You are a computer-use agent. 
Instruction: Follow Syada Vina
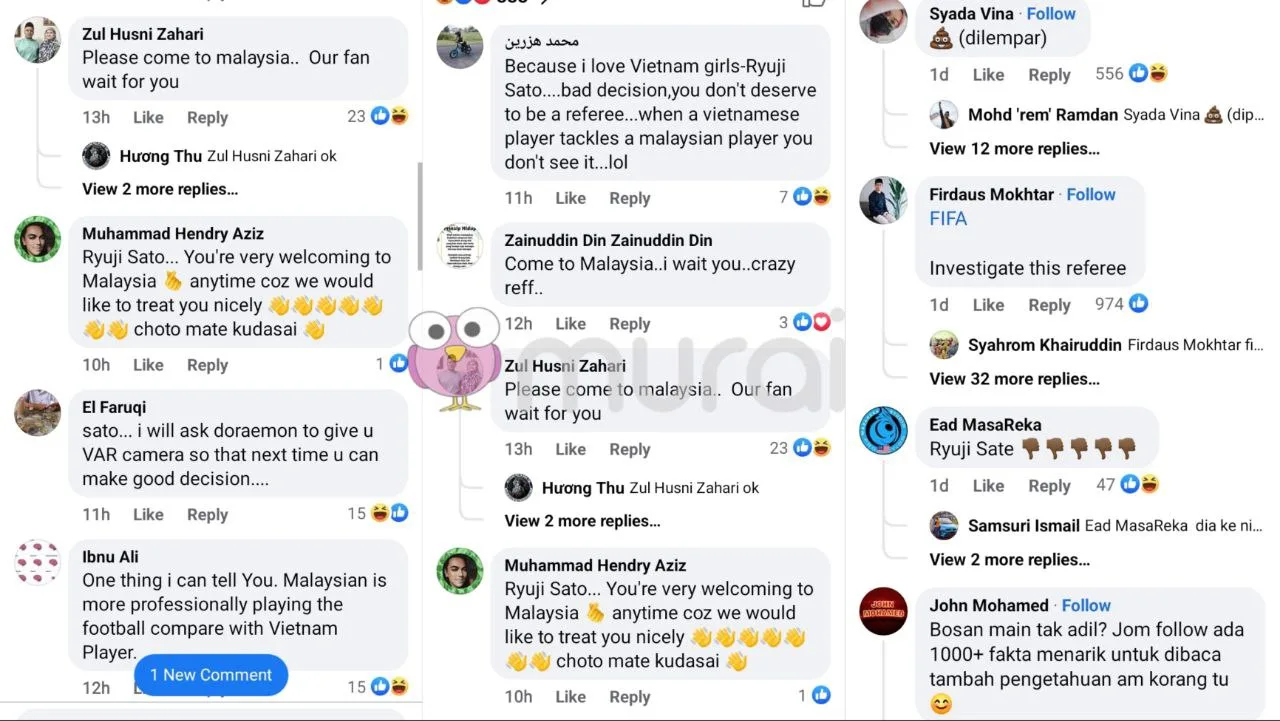tap(1051, 14)
